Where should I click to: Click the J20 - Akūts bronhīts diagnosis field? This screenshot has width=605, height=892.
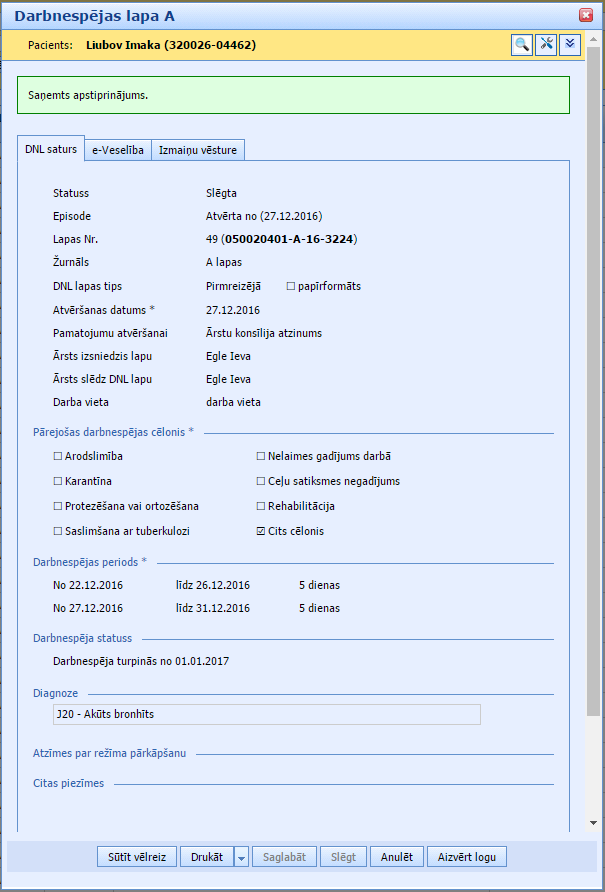[x=267, y=714]
